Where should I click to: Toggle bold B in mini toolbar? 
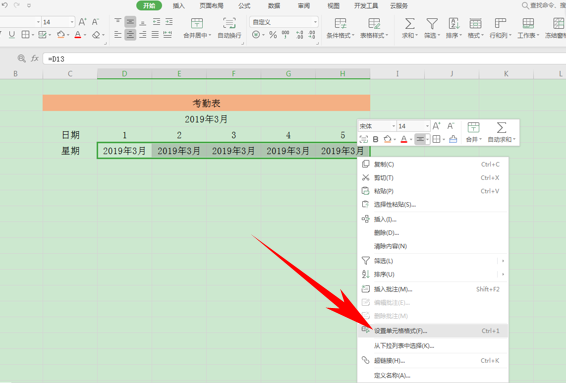375,139
